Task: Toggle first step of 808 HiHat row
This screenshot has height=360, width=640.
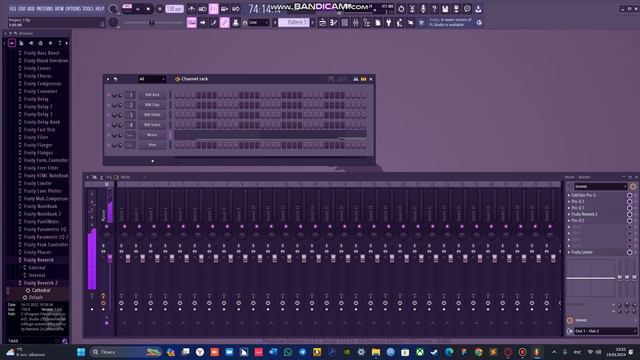Action: tap(177, 115)
